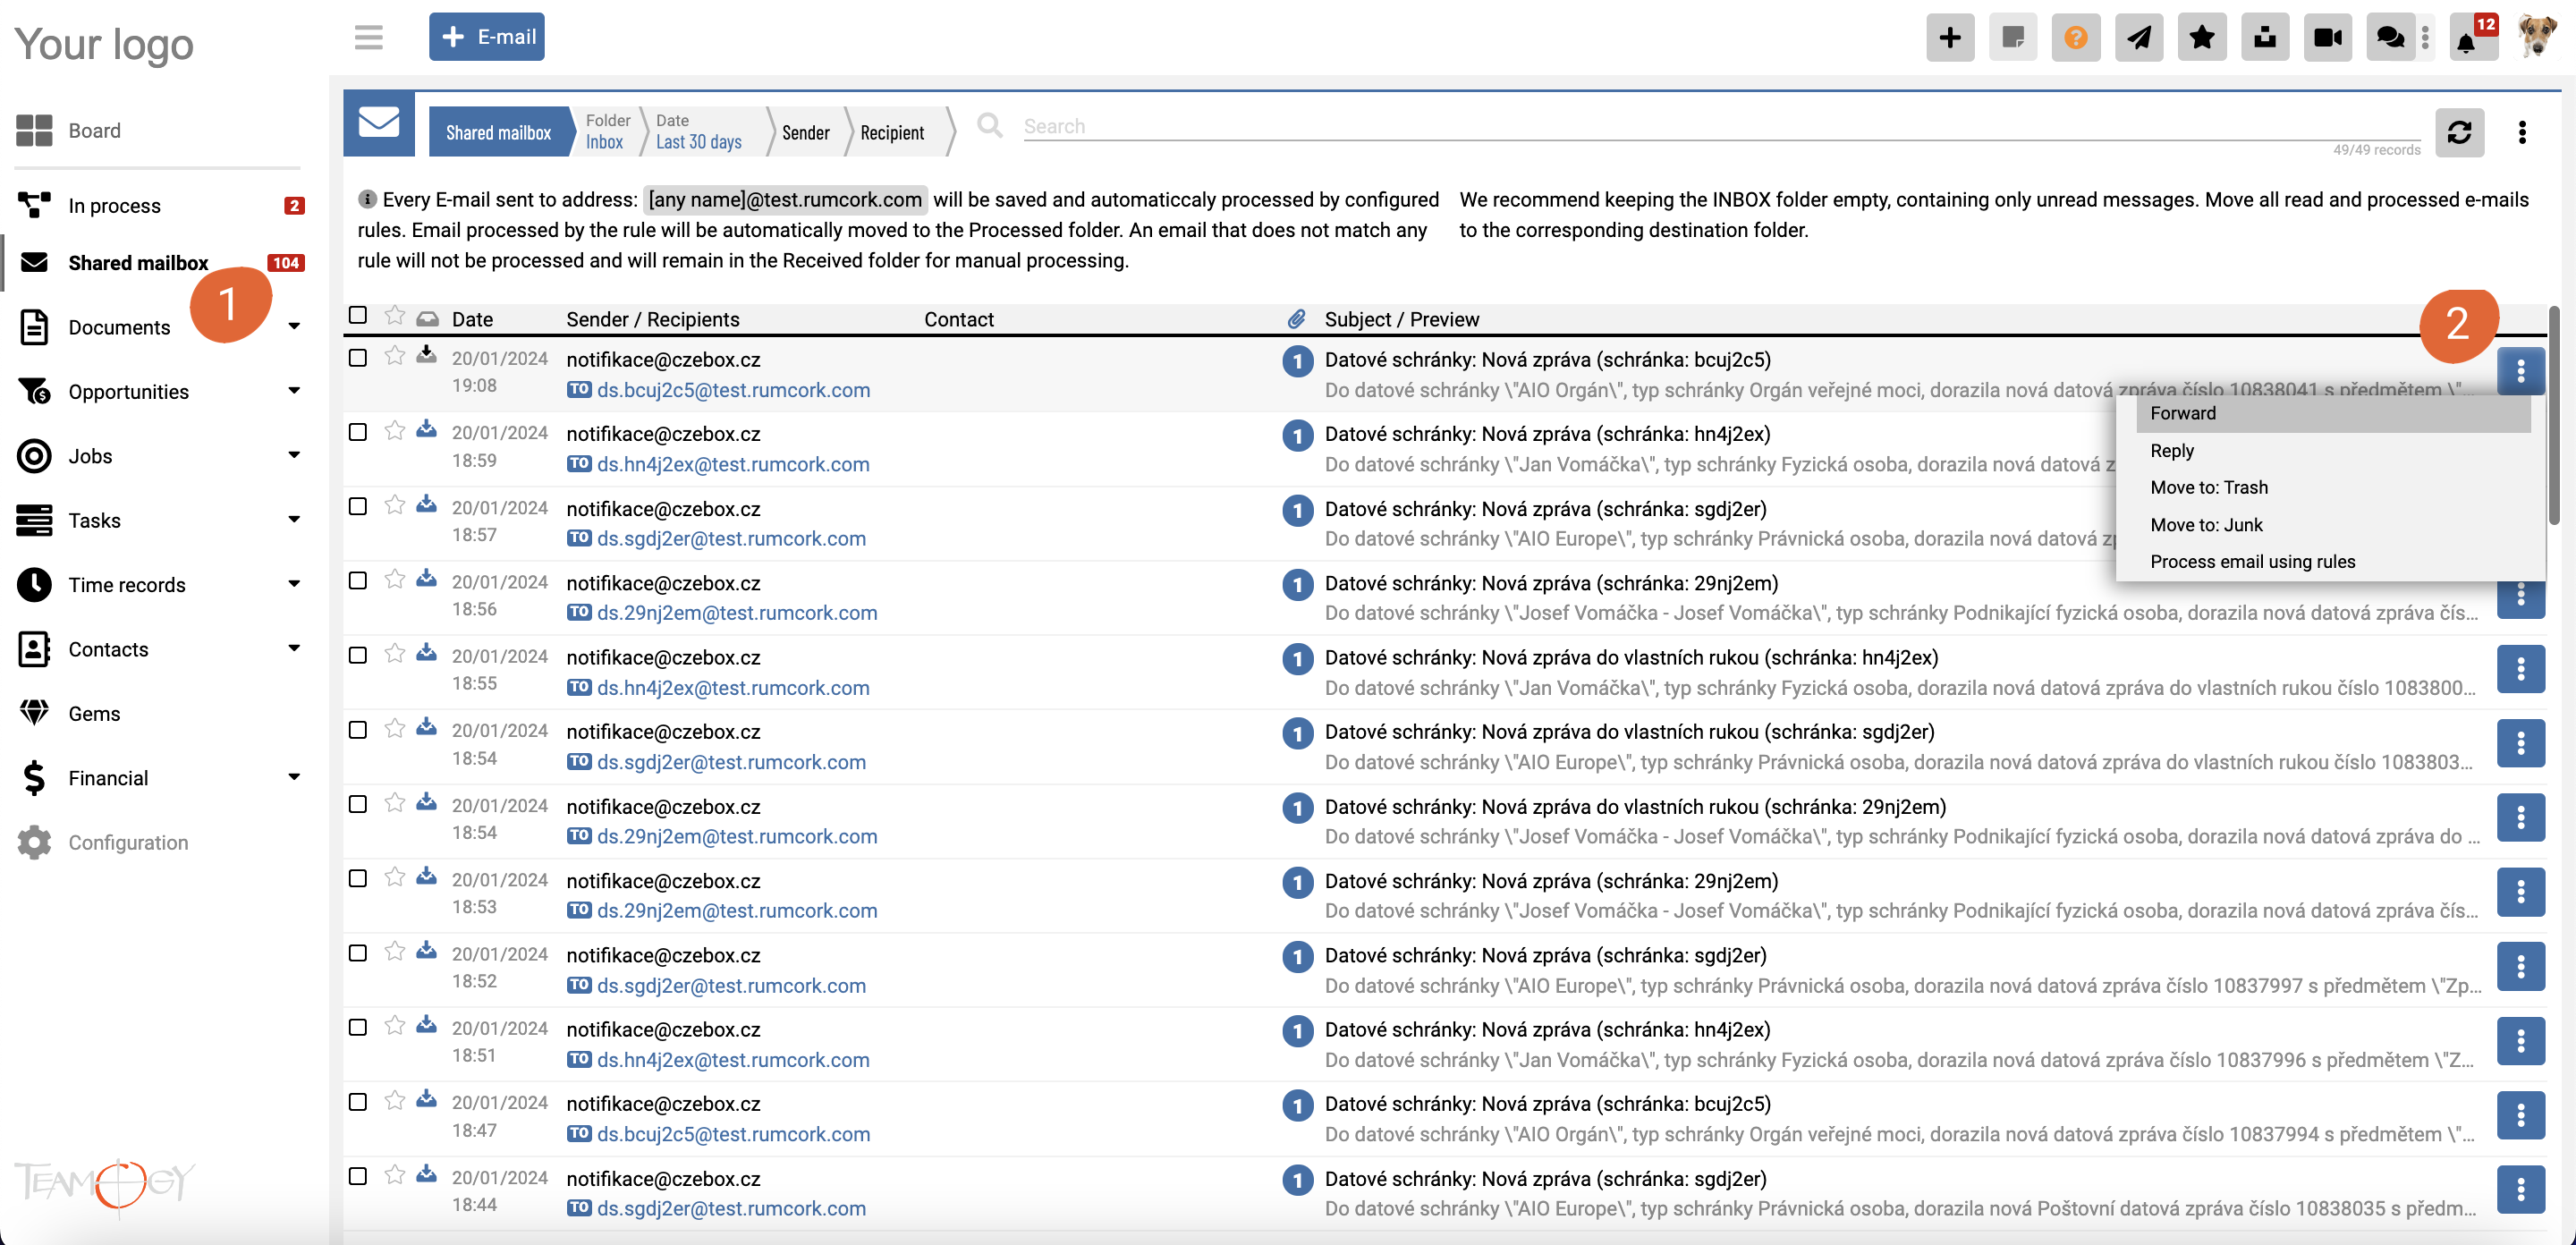Select the 18:44 email checkbox
Viewport: 2576px width, 1245px height.
[357, 1177]
